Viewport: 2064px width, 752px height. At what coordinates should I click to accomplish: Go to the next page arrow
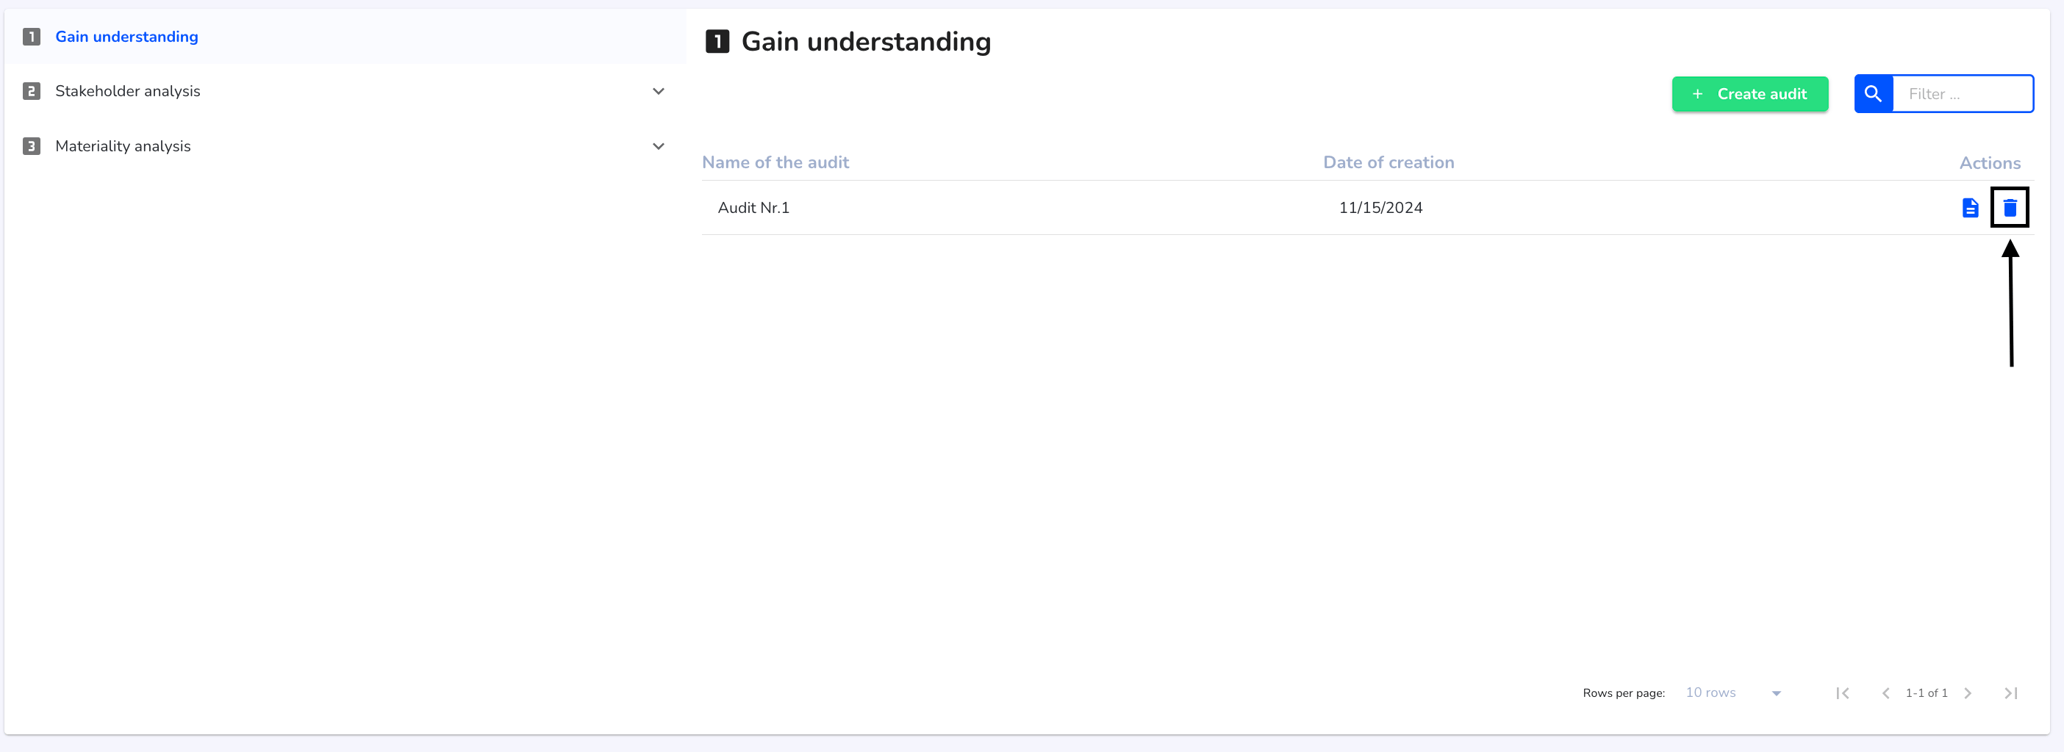tap(1968, 693)
